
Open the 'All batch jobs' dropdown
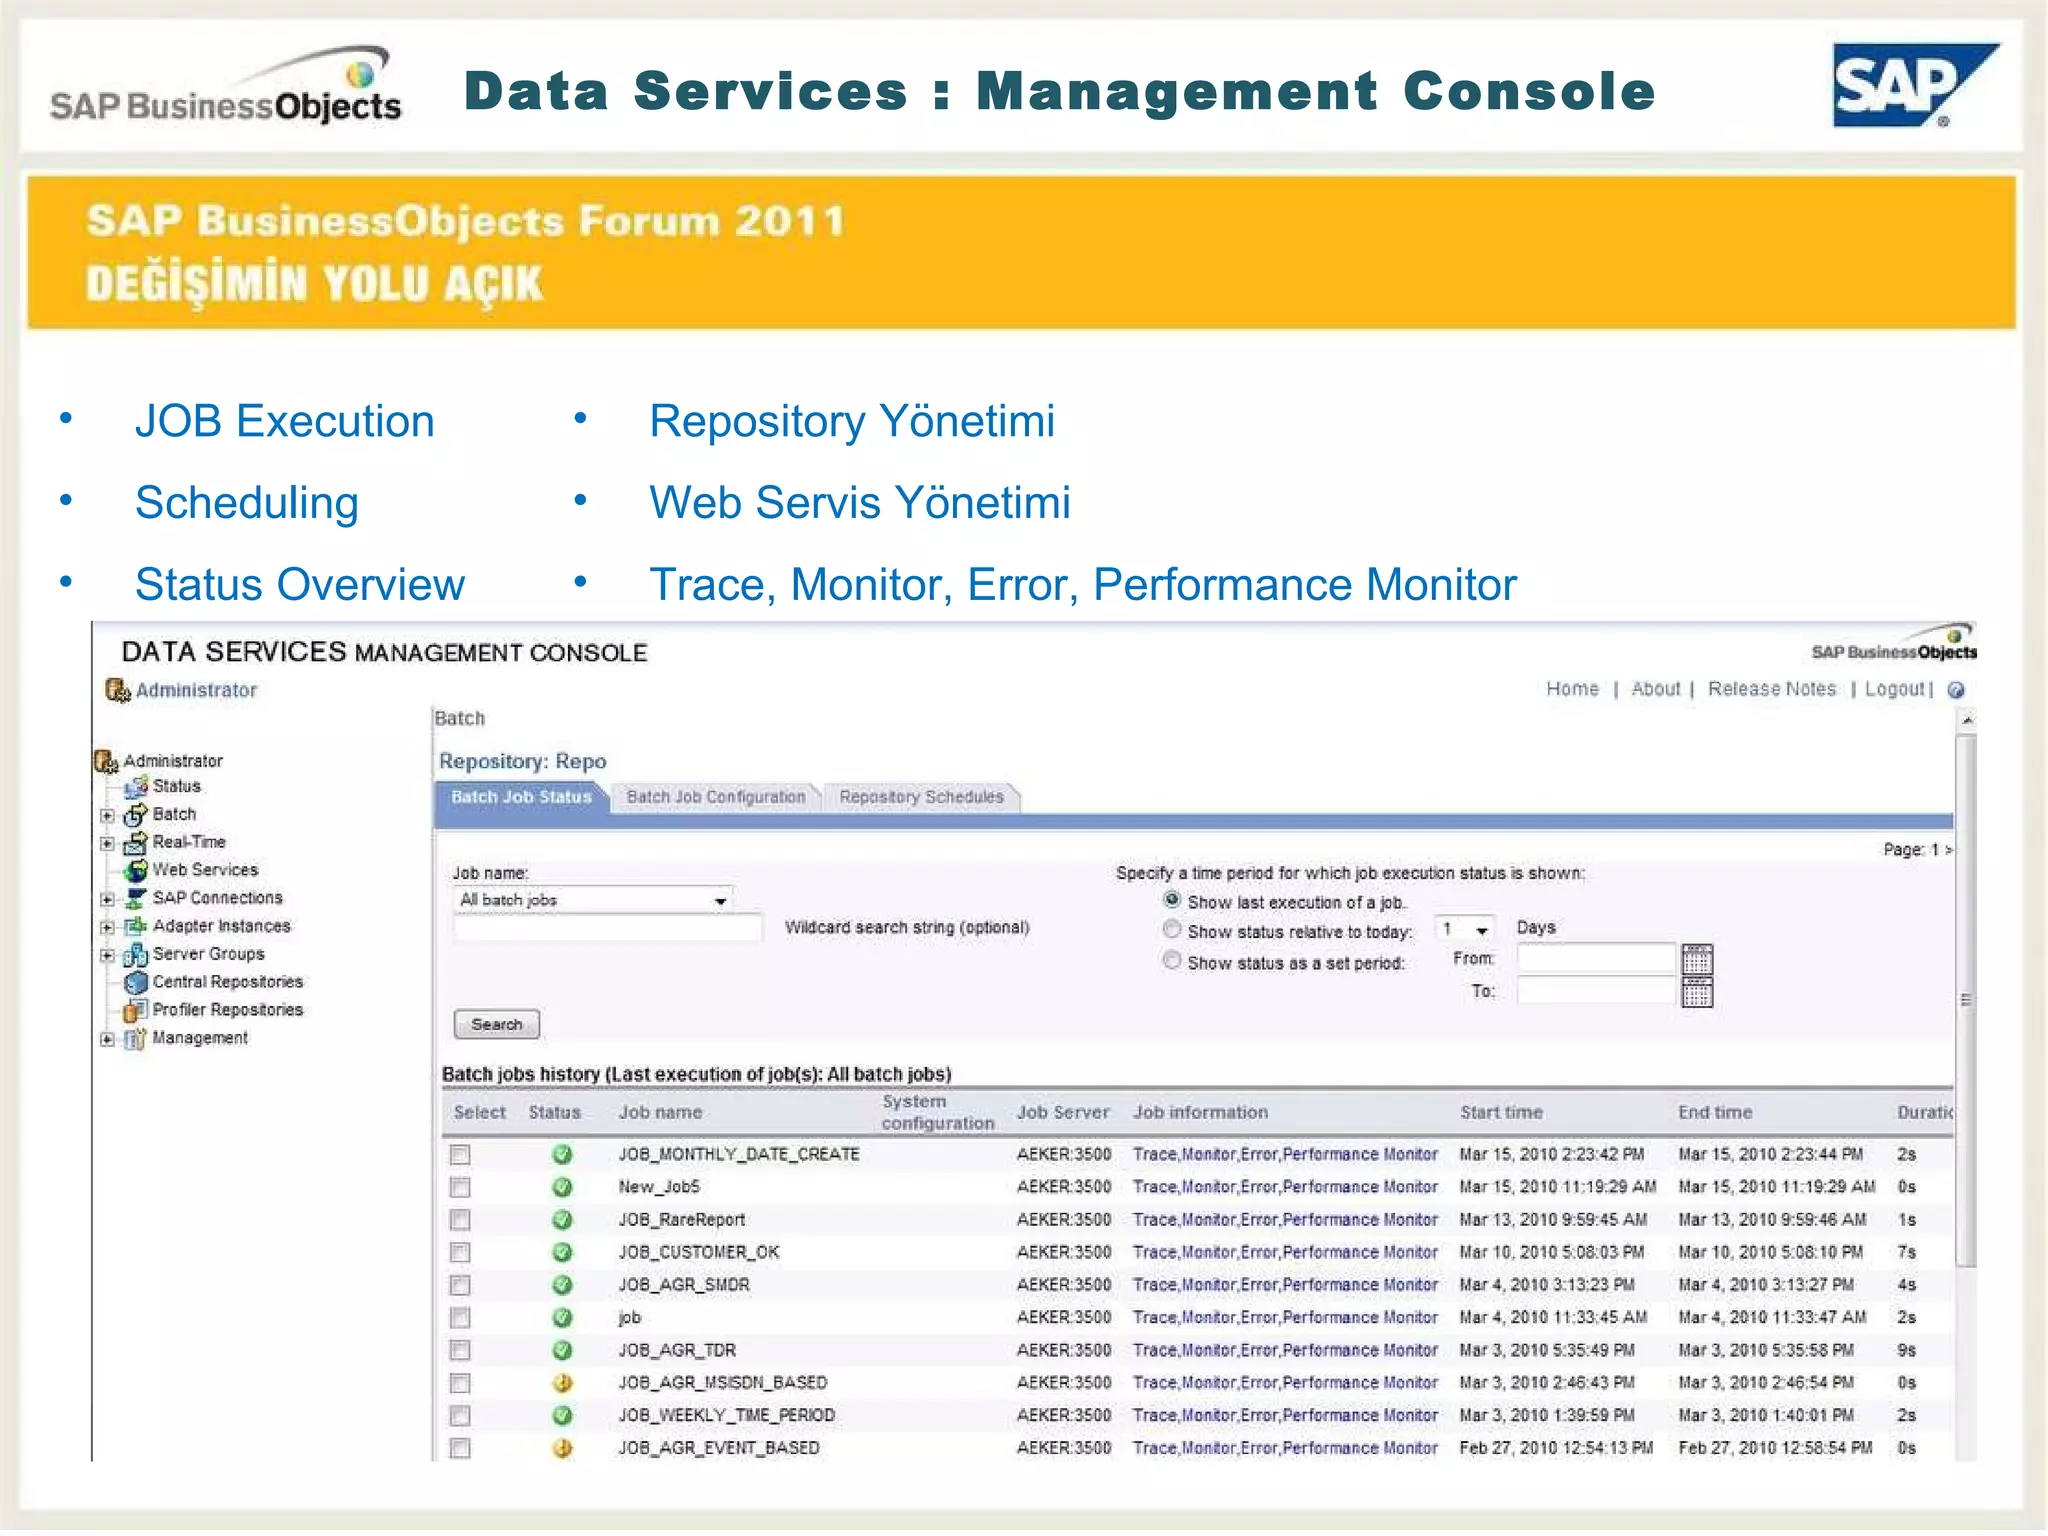(x=593, y=900)
